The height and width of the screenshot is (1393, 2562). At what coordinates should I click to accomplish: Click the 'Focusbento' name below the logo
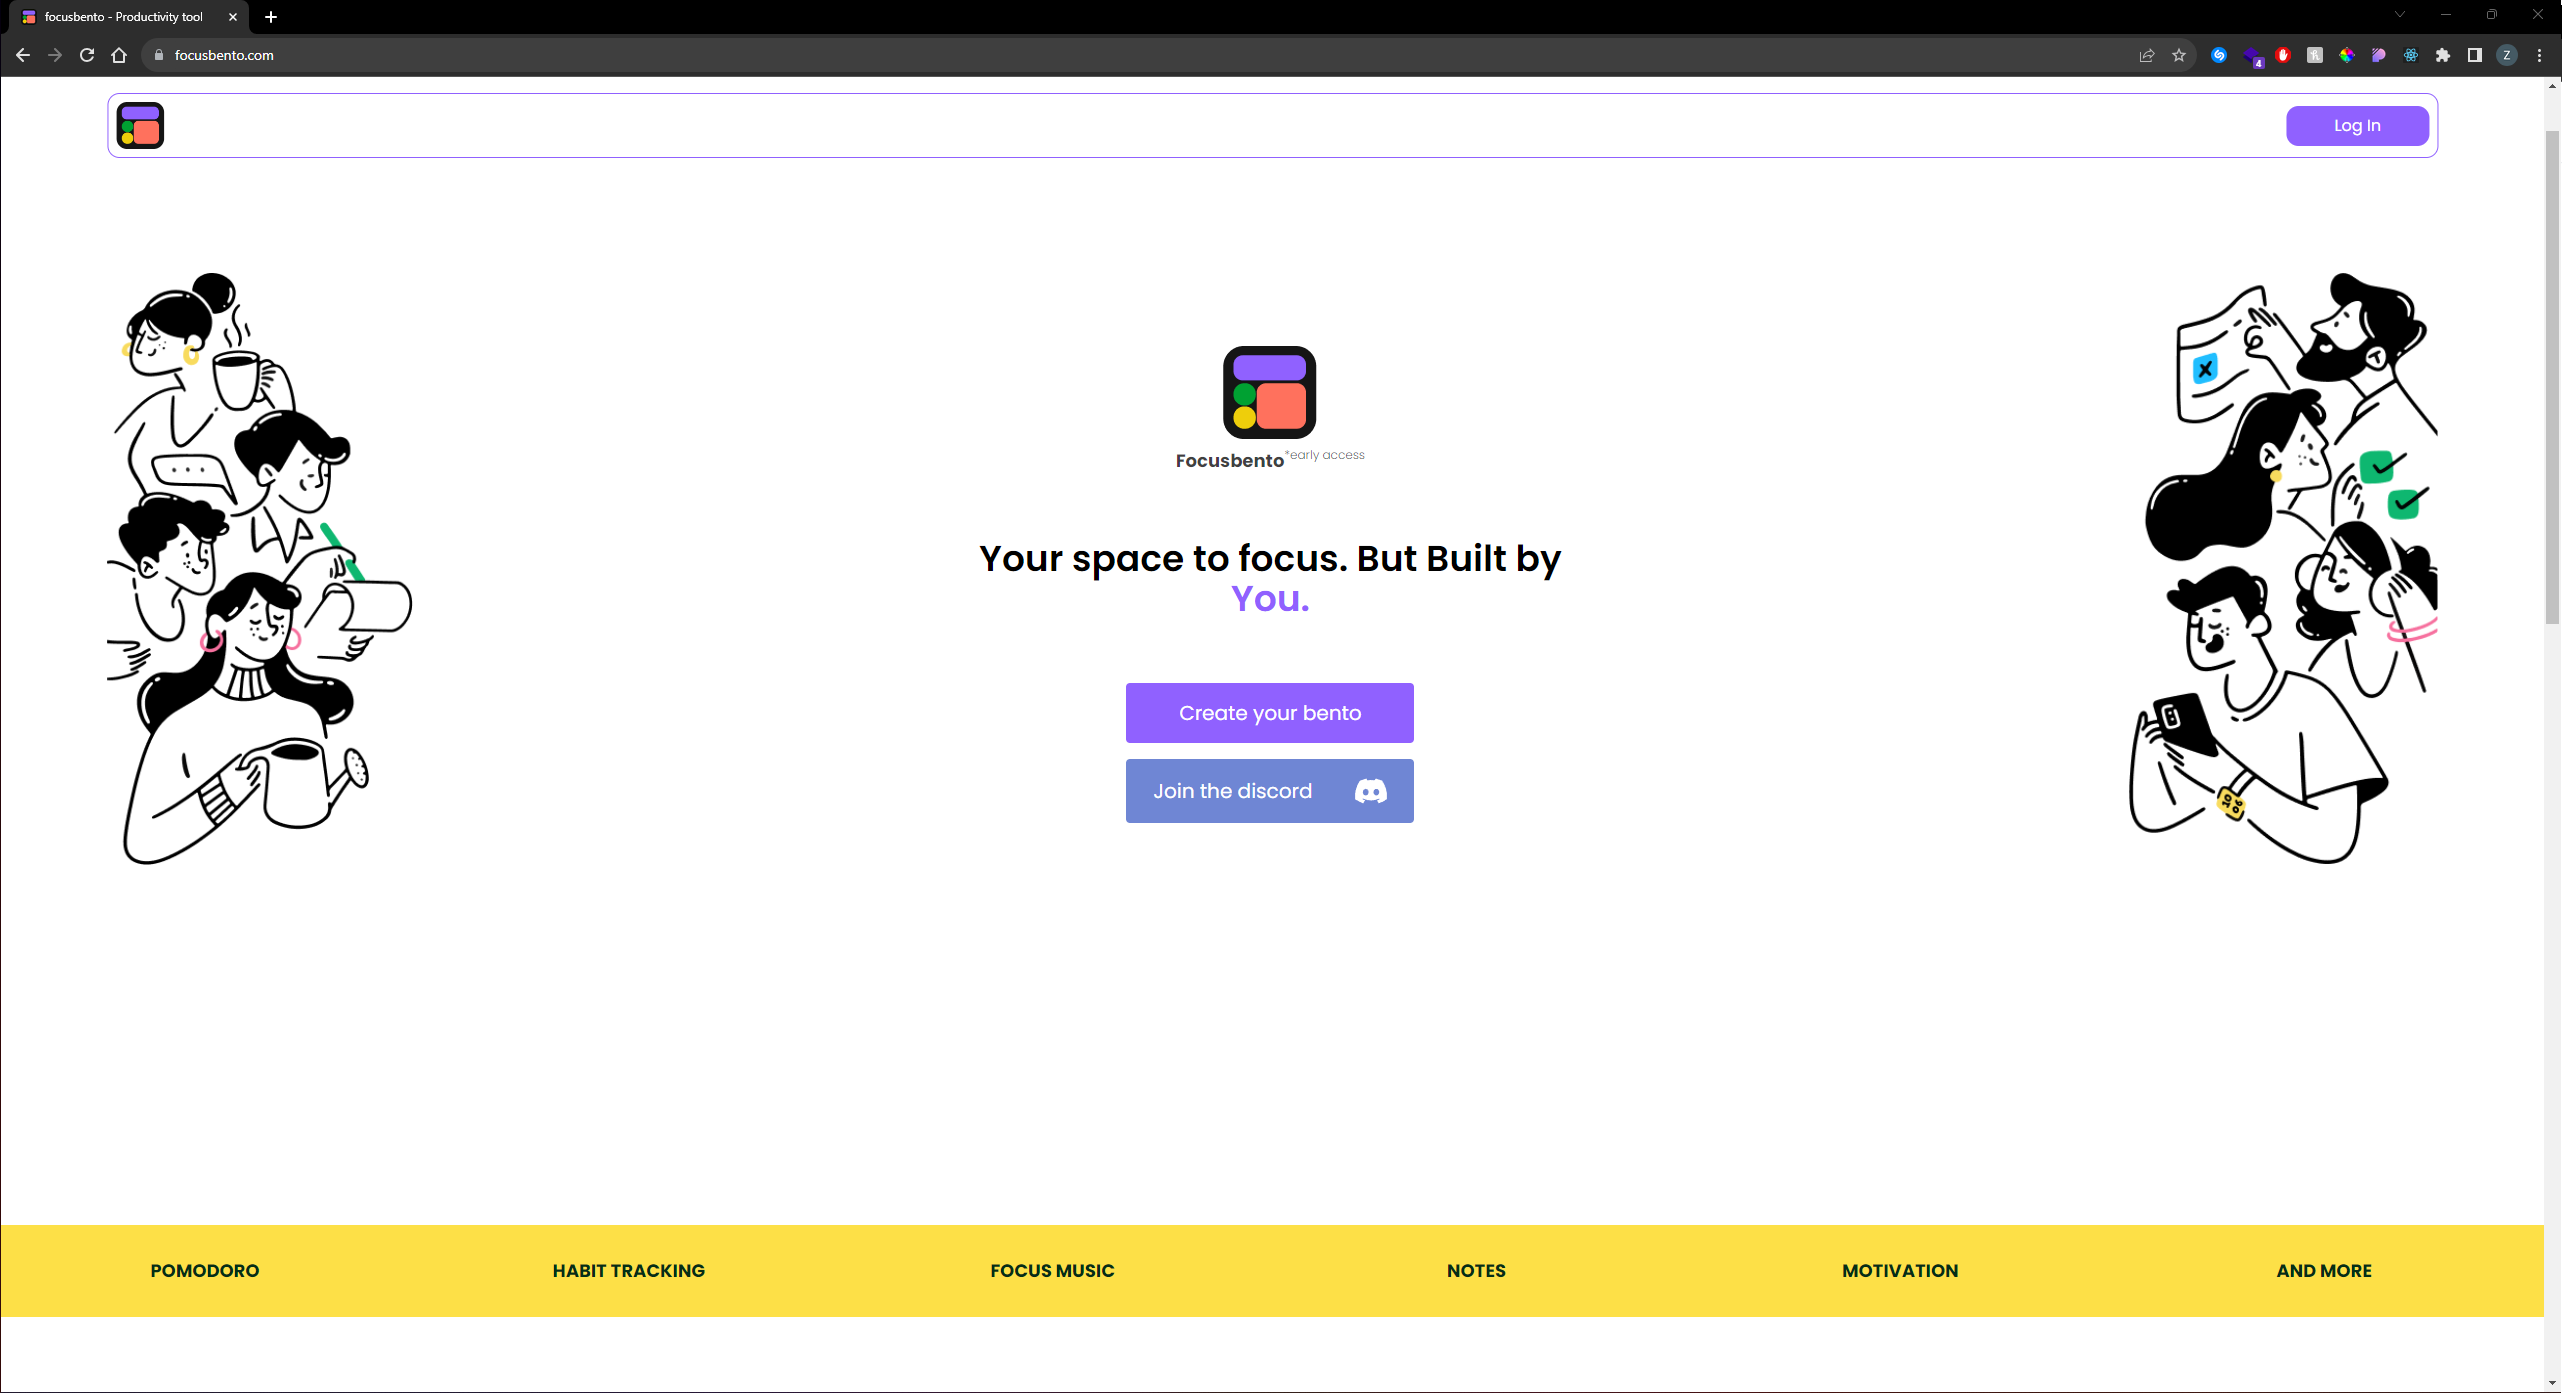pos(1229,461)
